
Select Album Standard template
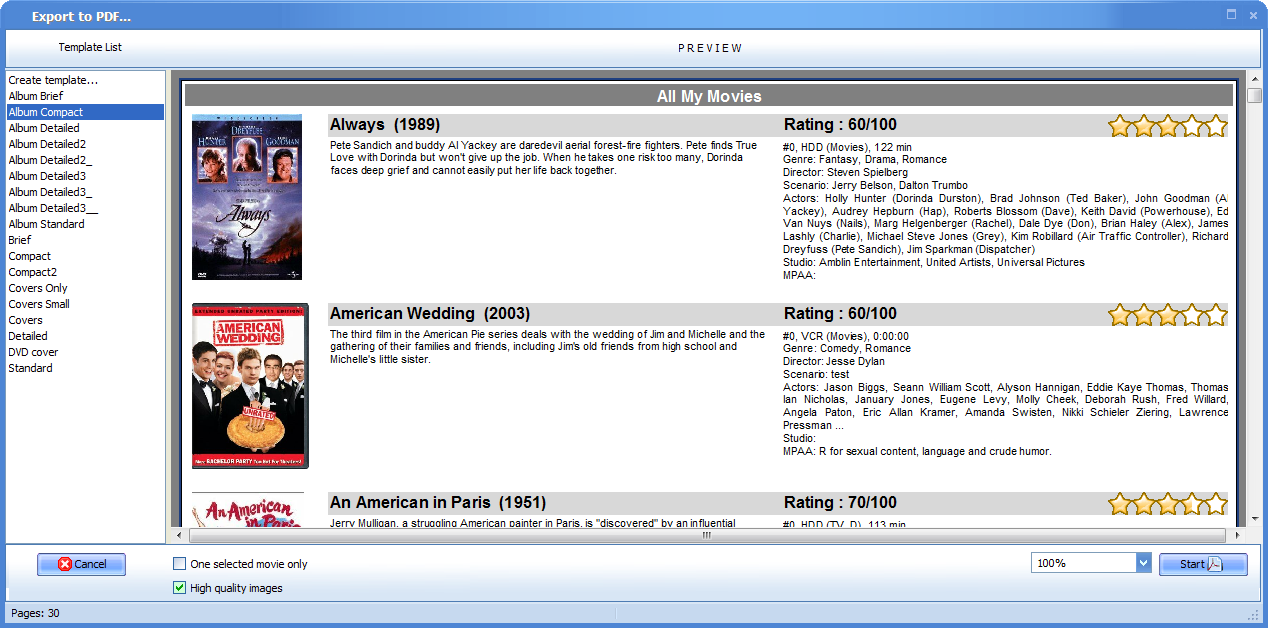click(x=85, y=224)
